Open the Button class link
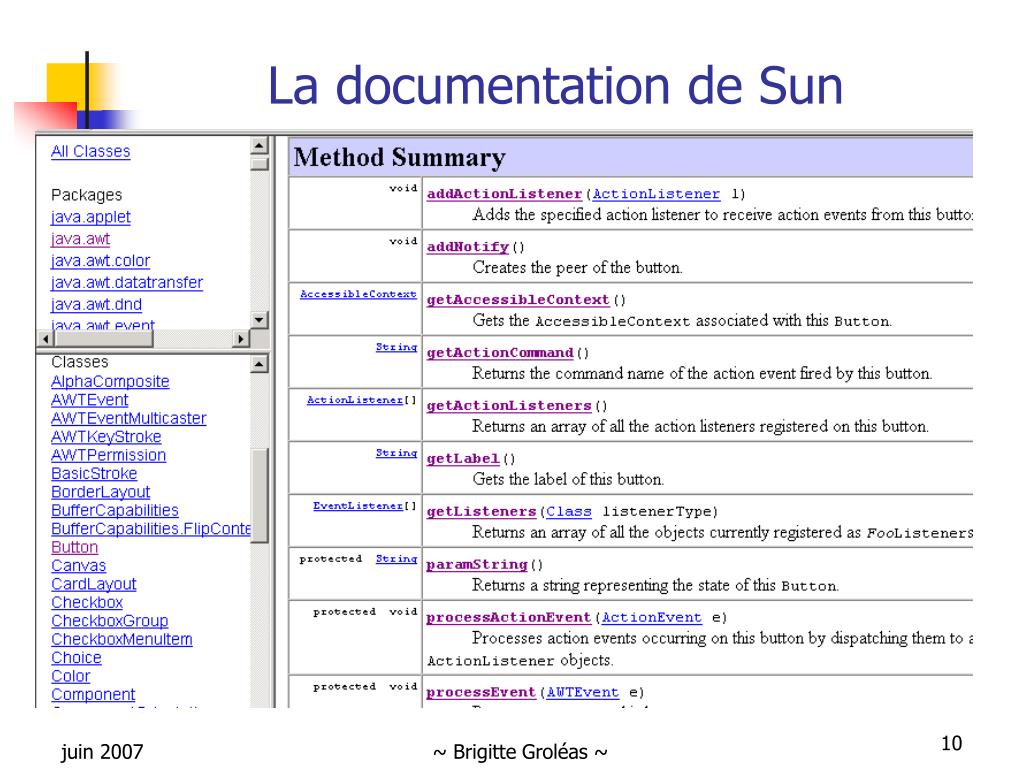 point(74,547)
